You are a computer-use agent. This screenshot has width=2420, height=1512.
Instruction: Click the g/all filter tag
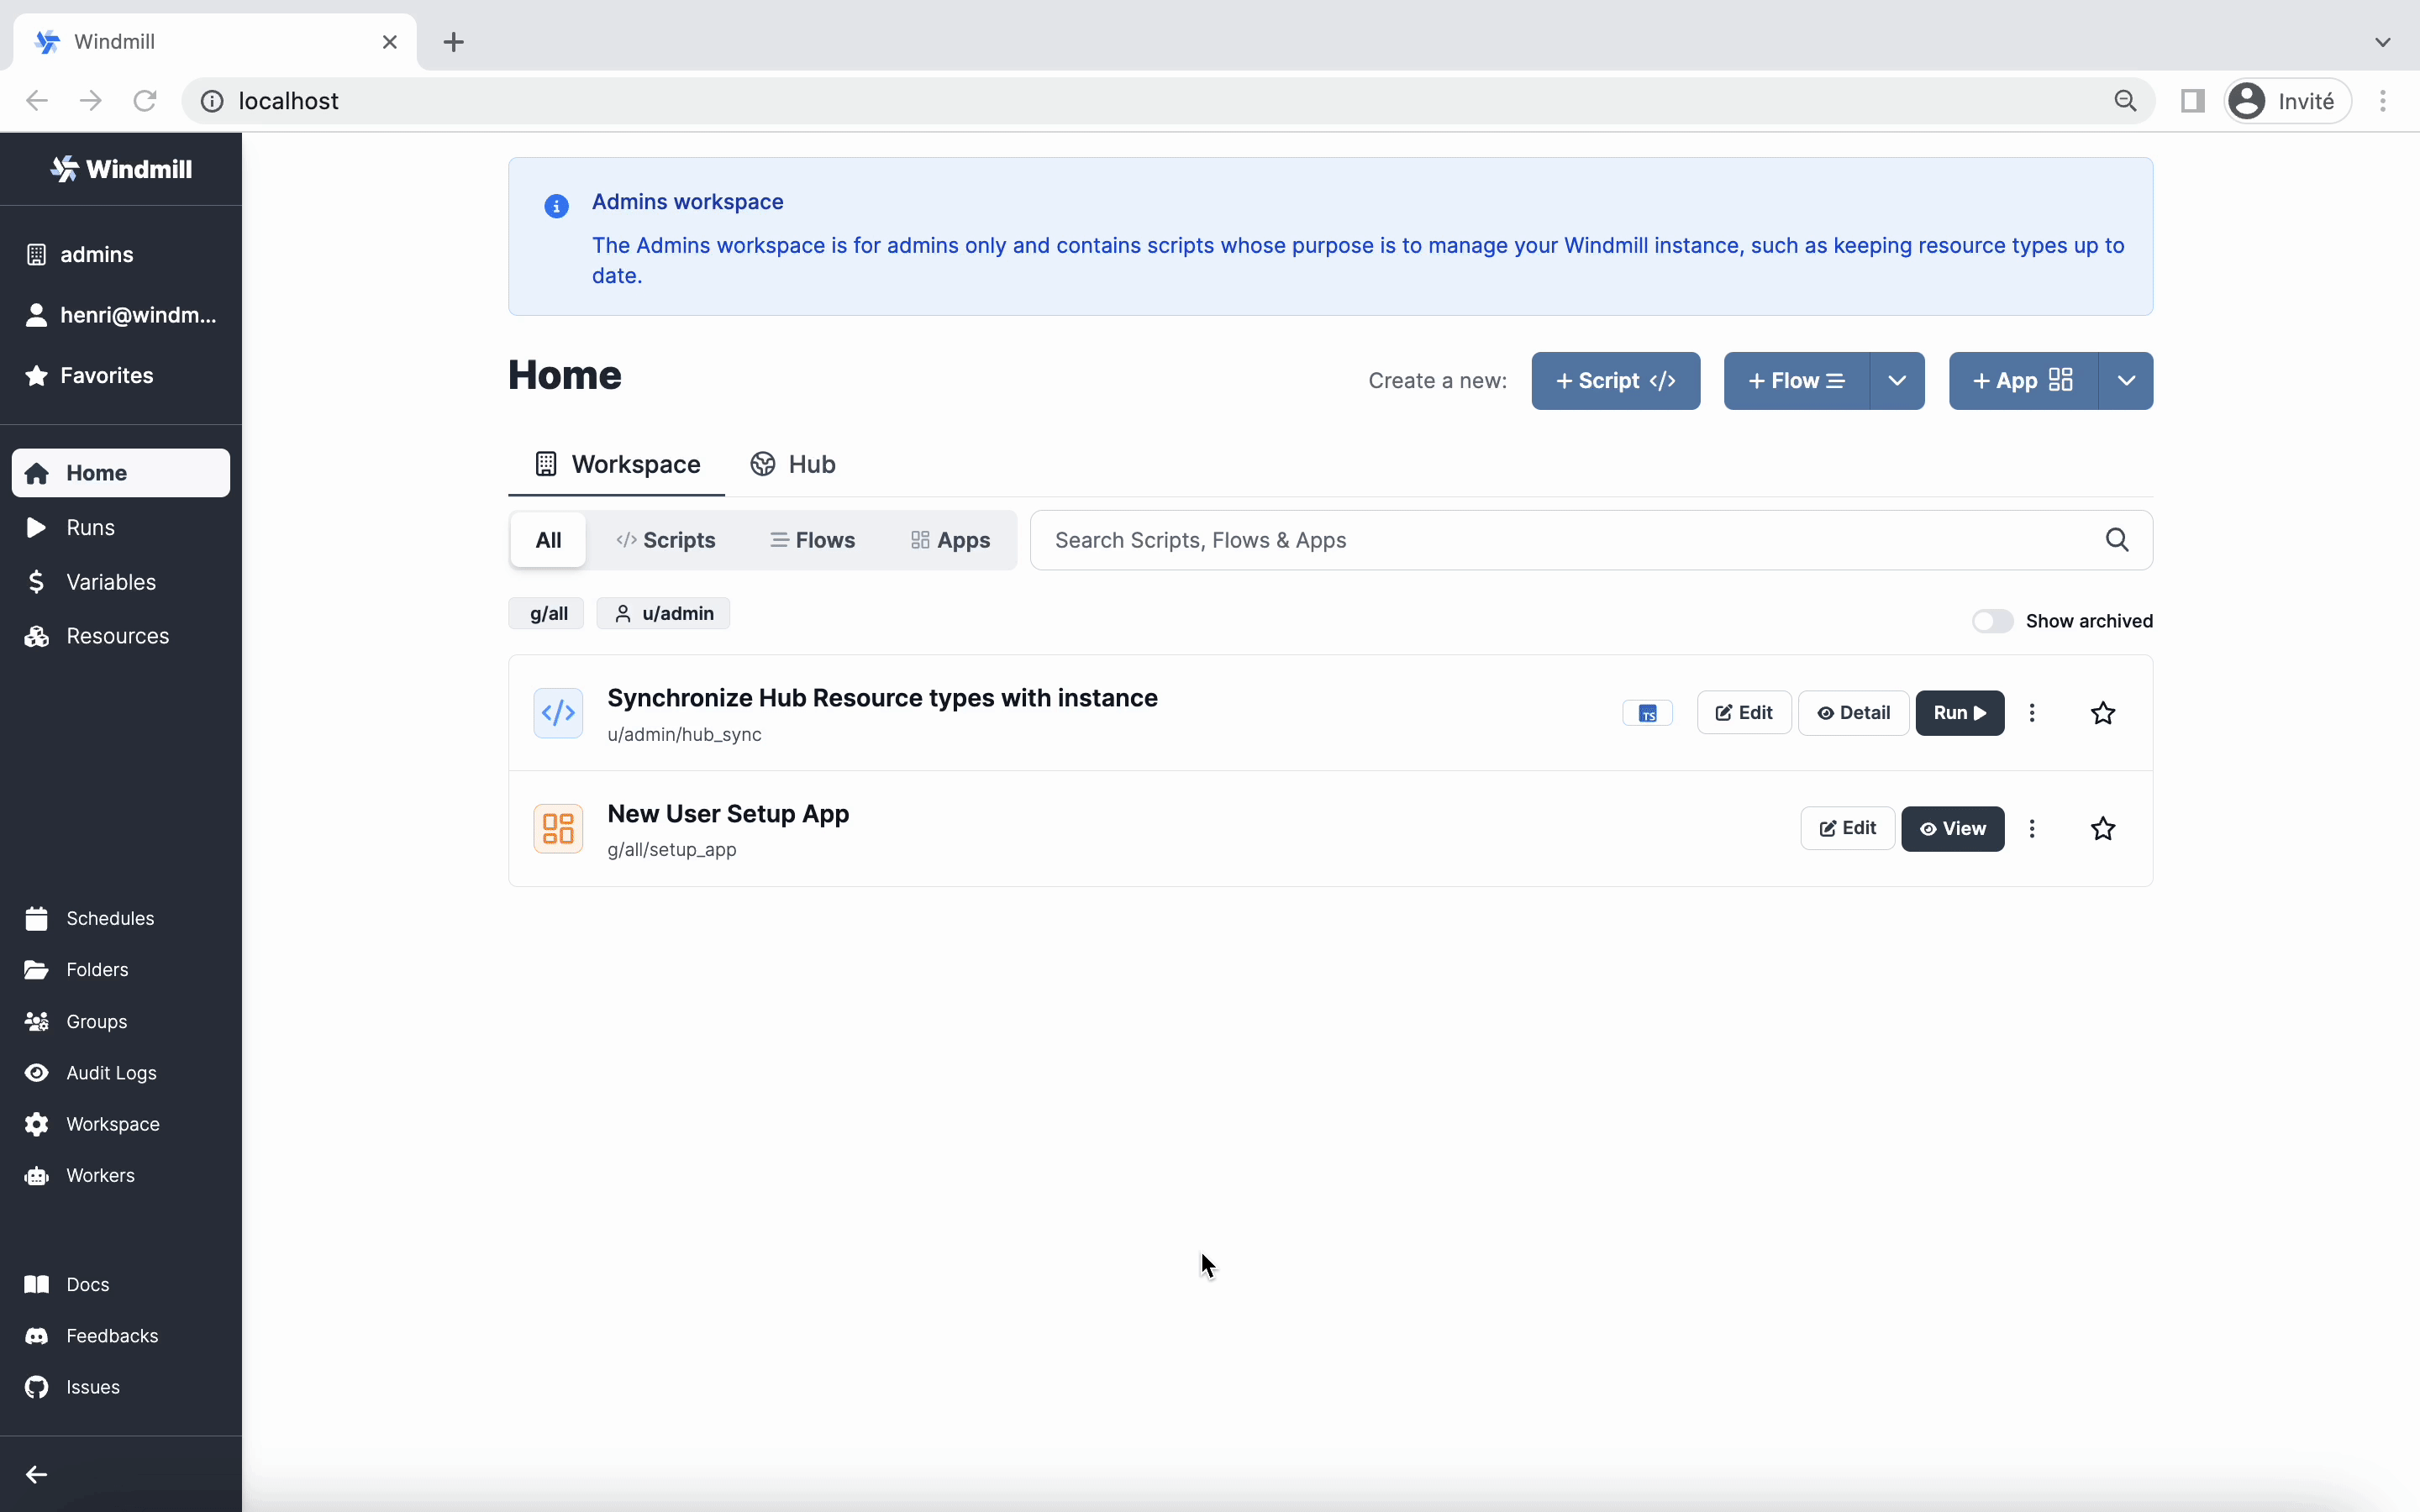549,613
